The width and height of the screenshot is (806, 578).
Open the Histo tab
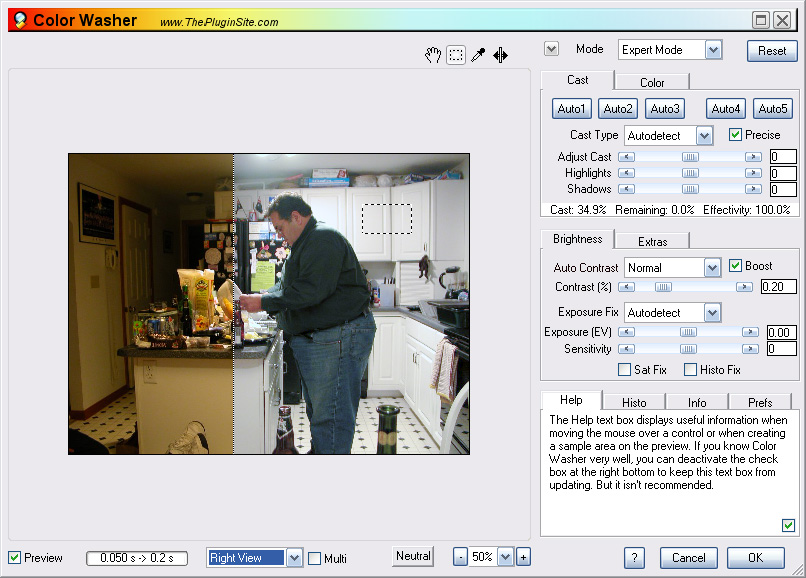coord(634,403)
